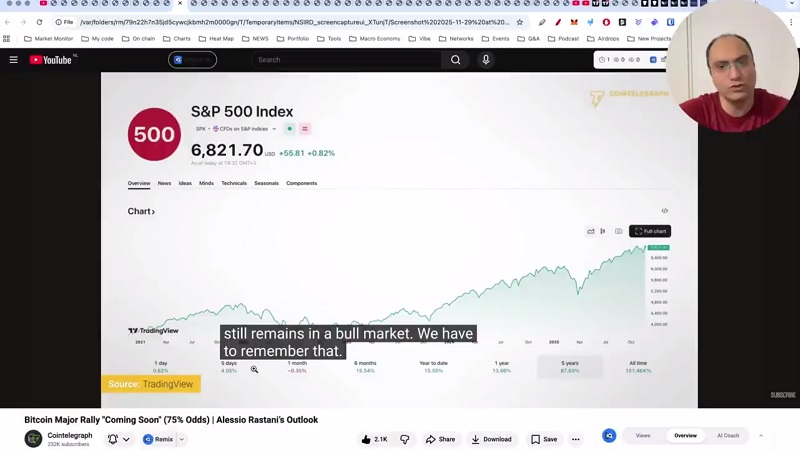Download the video
Screen dimensions: 800x450
(491, 439)
